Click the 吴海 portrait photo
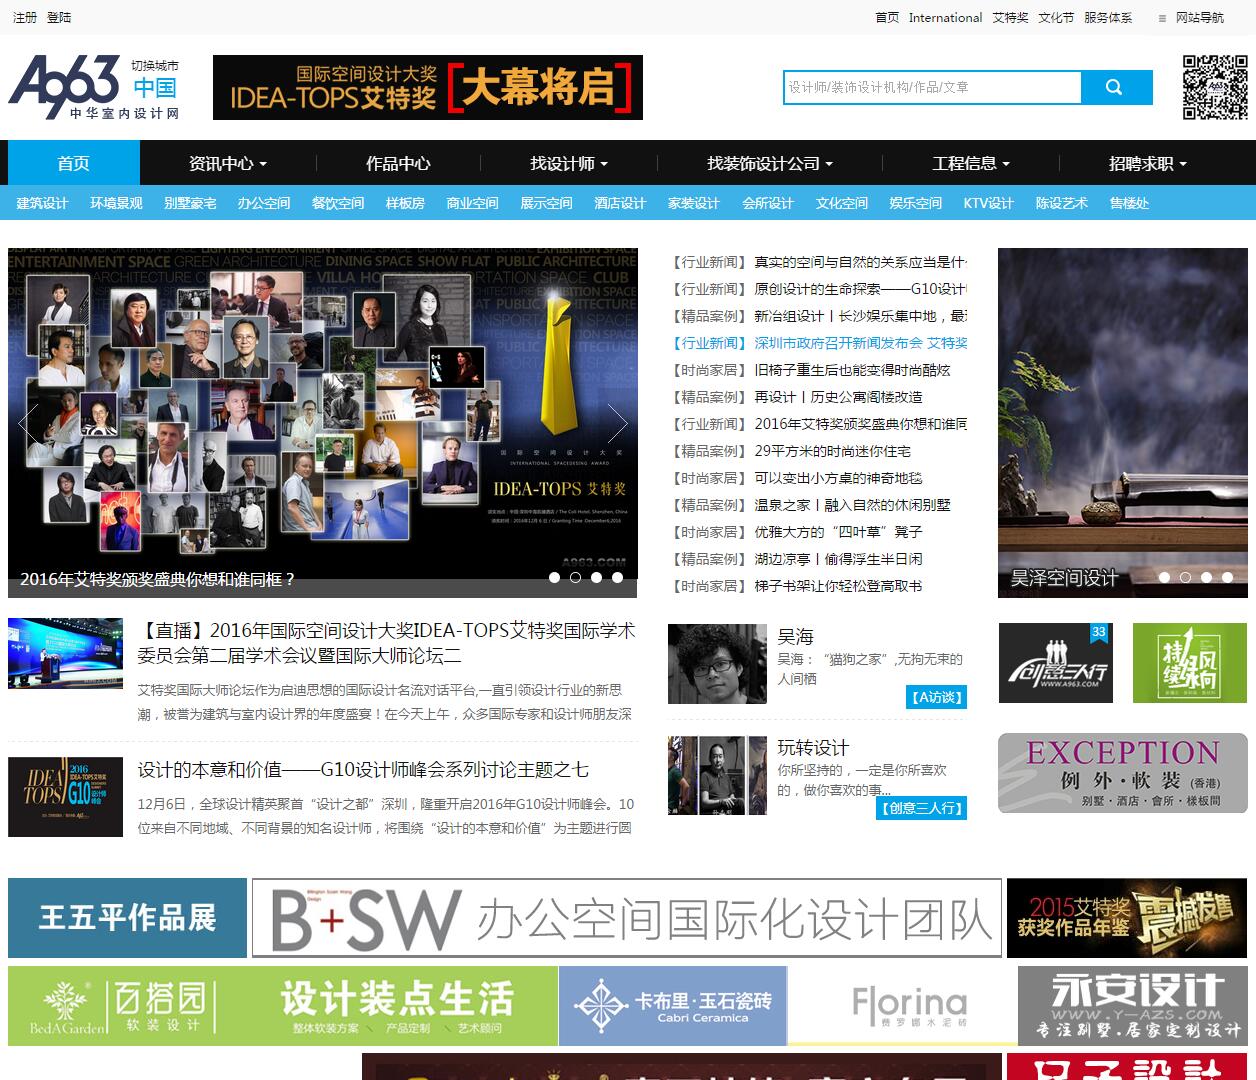Viewport: 1256px width, 1080px height. coord(717,664)
